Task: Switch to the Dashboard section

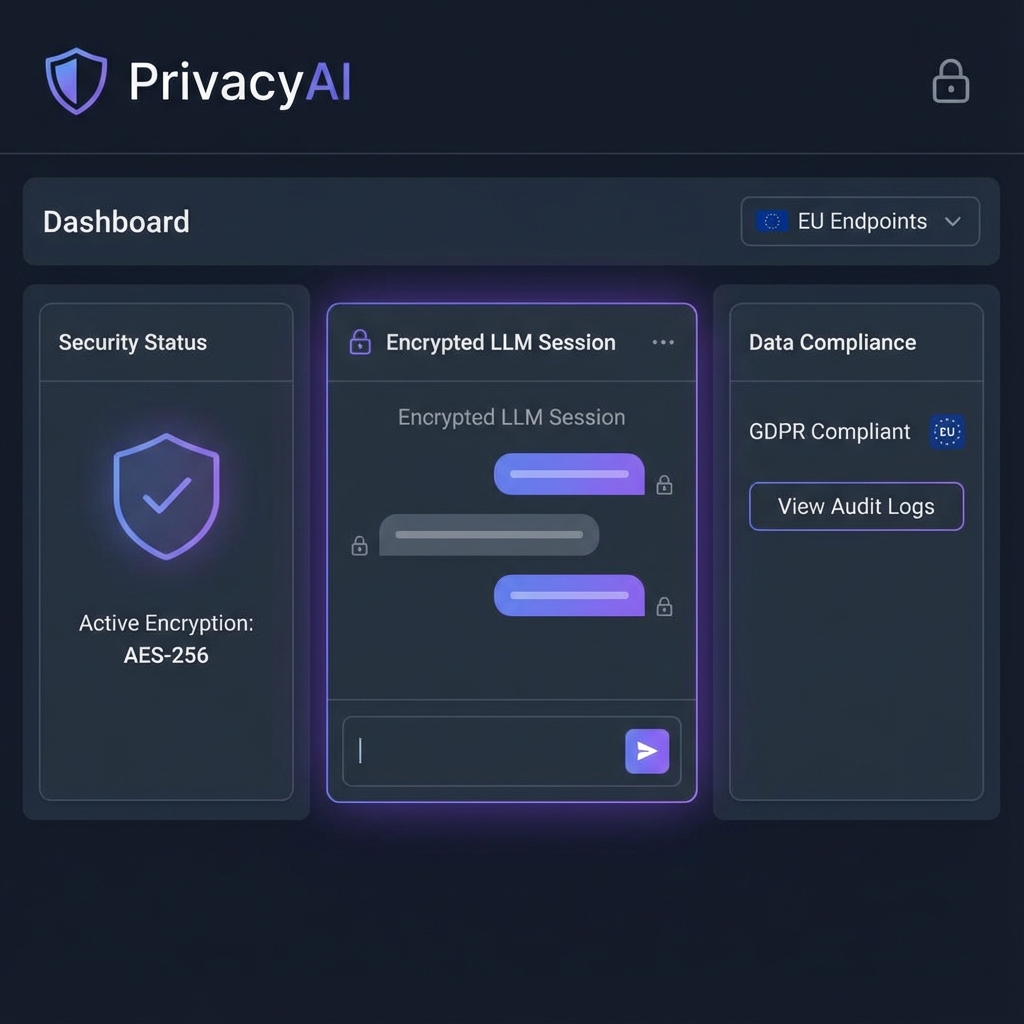Action: click(115, 221)
